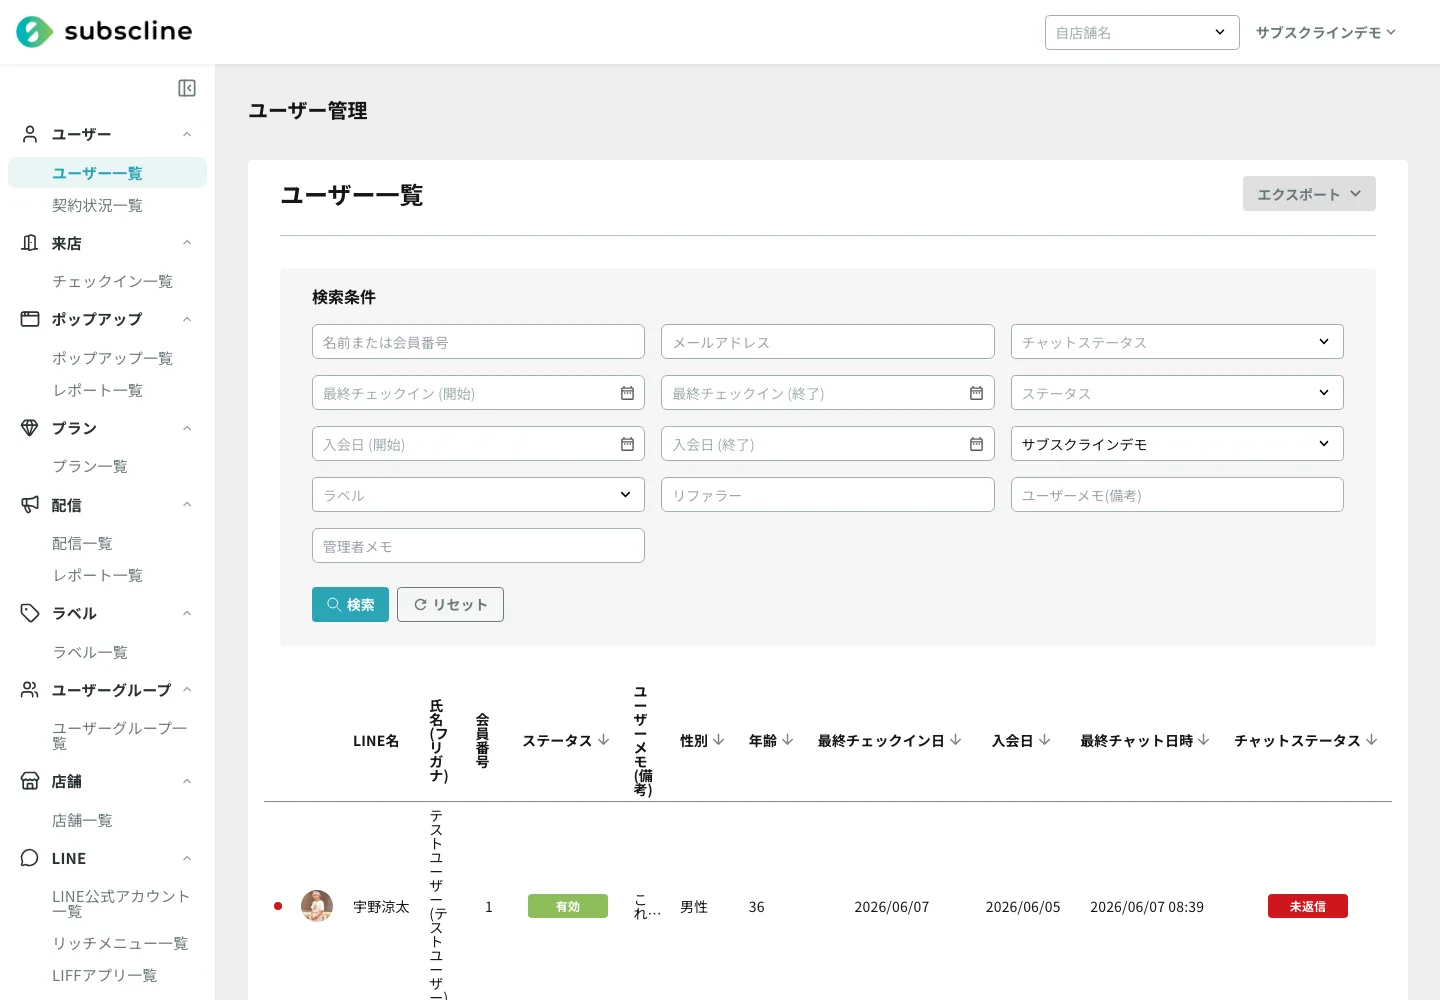Open the ステータス filter dropdown
1440x1000 pixels.
pos(1177,393)
